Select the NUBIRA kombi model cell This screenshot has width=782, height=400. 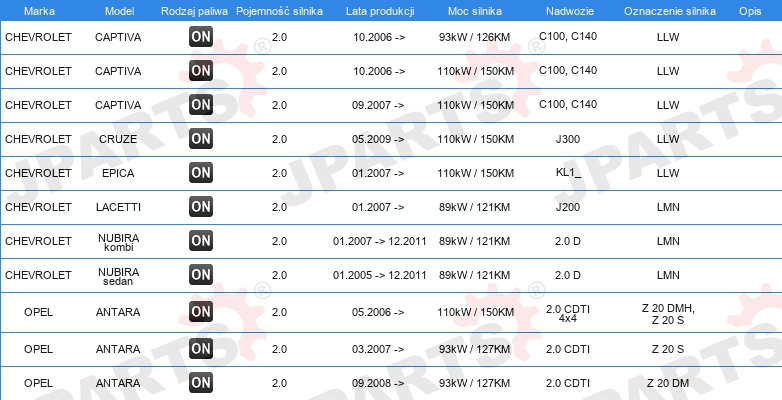119,242
